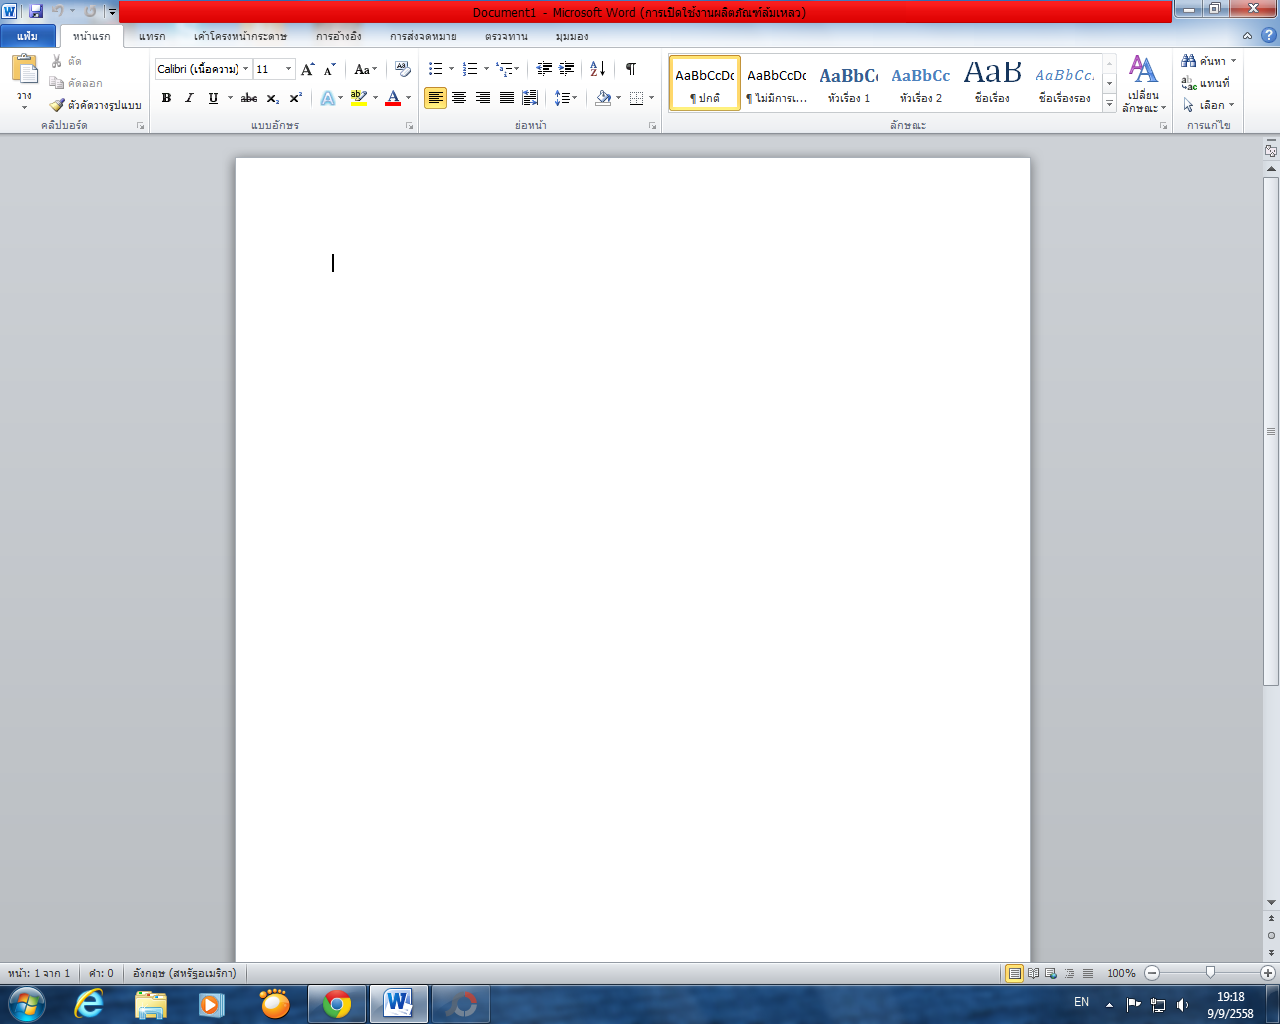Increase paragraph indent
This screenshot has width=1280, height=1024.
(567, 69)
